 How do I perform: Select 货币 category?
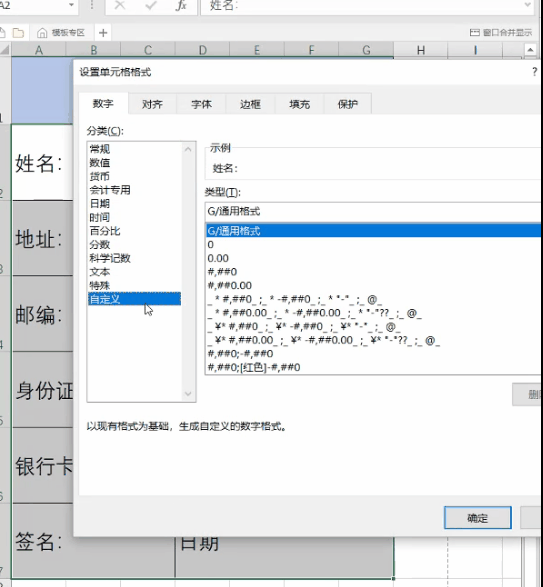click(134, 176)
